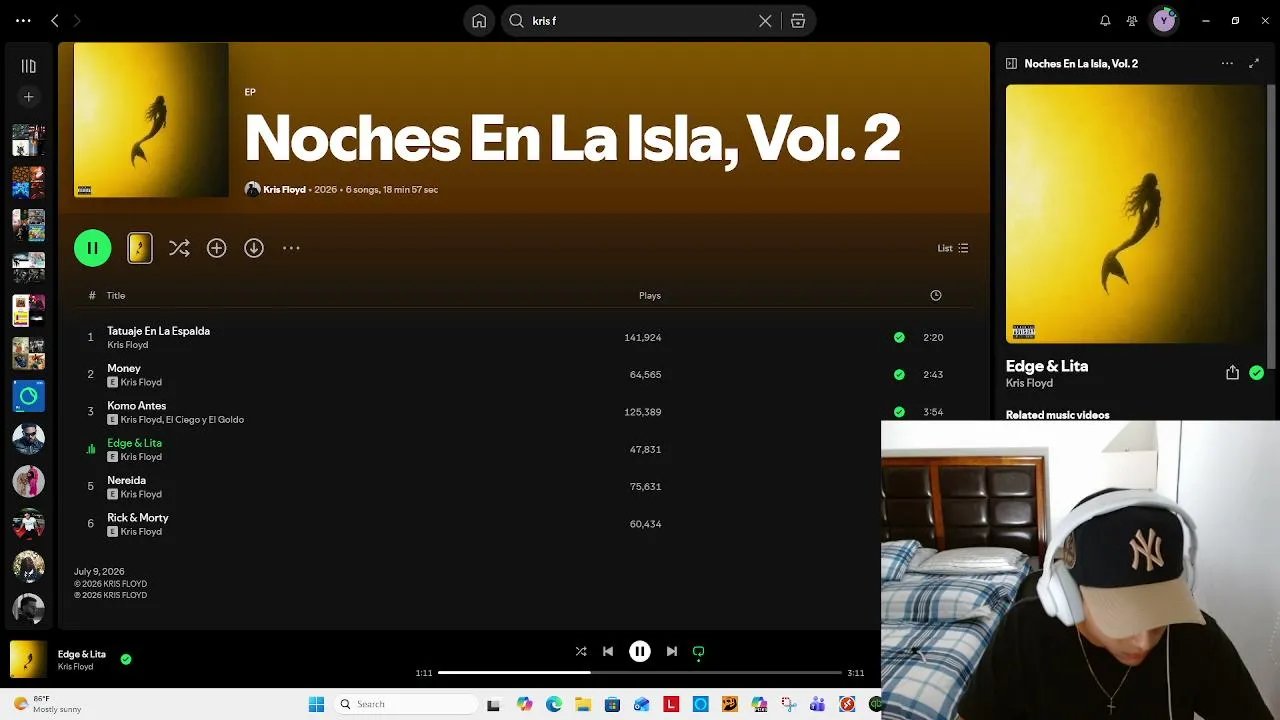Show the Friend Activity panel

point(1132,20)
